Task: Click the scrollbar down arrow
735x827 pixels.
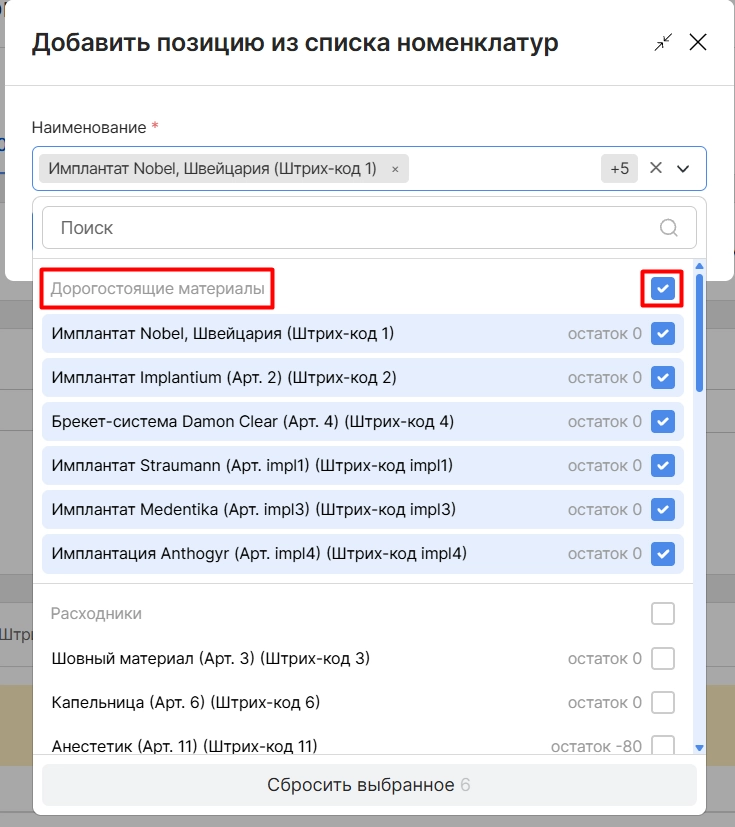Action: point(700,747)
